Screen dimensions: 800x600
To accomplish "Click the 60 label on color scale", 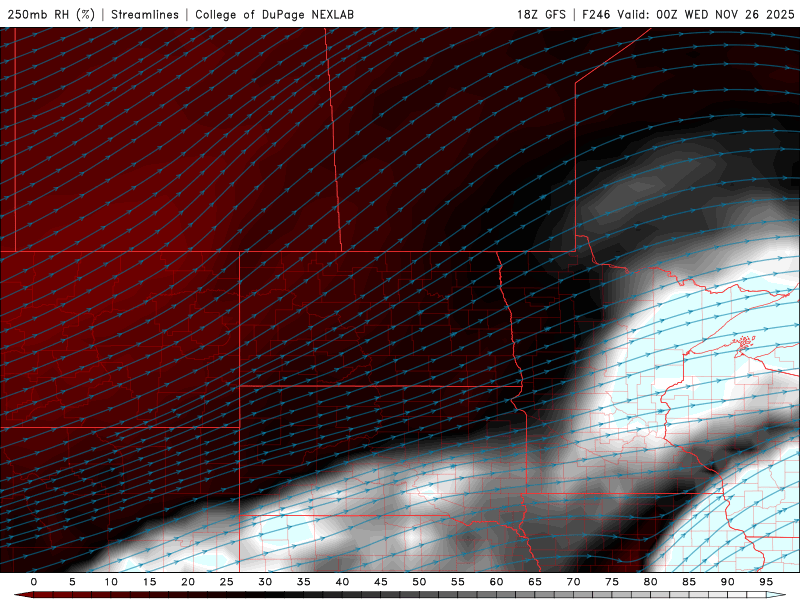I will [496, 582].
